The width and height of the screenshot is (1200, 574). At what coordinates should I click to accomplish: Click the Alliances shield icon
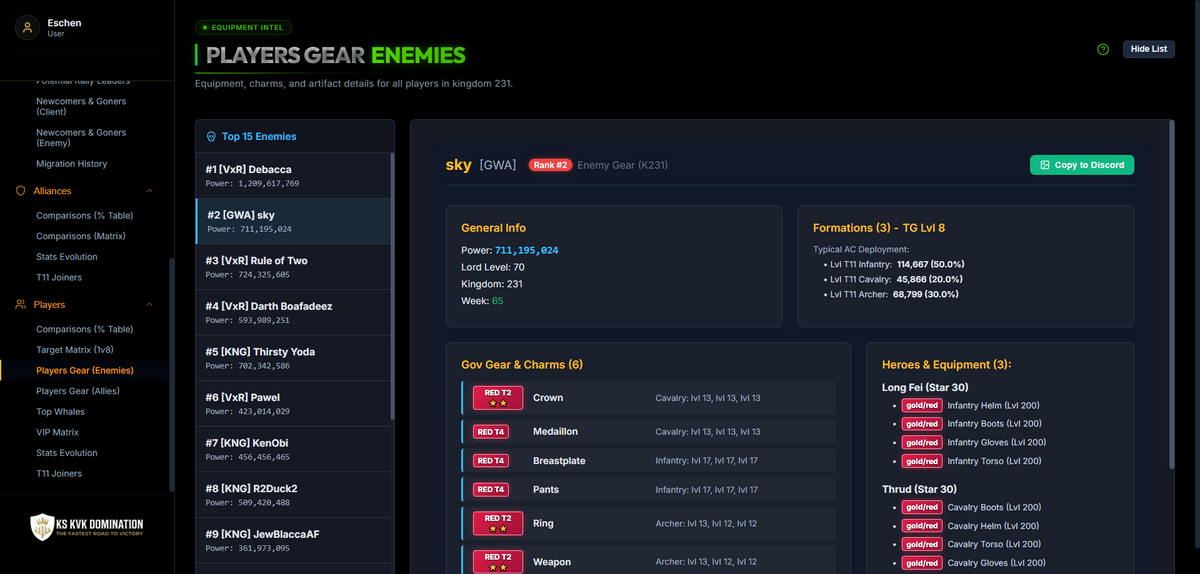coord(20,191)
